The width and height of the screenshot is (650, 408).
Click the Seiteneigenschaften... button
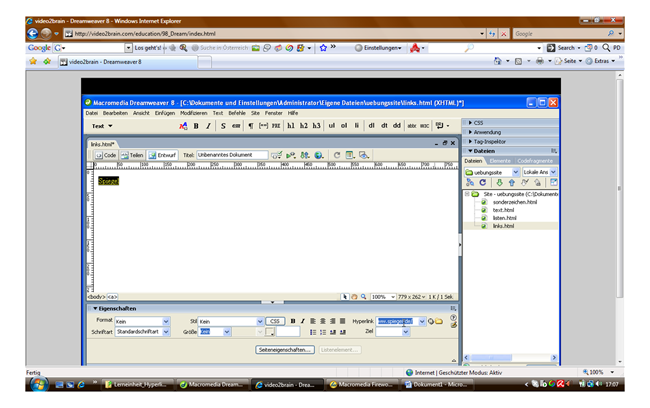[x=285, y=350]
